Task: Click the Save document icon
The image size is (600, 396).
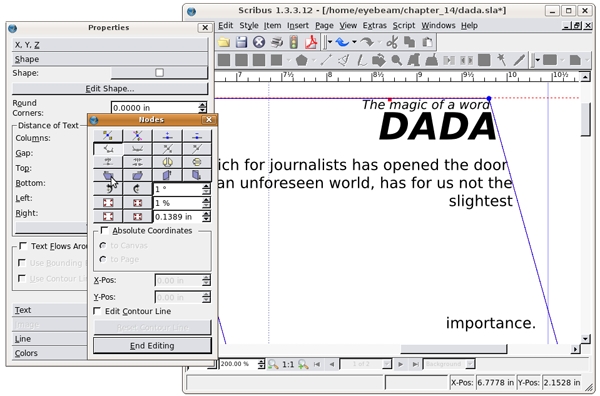Action: (241, 42)
